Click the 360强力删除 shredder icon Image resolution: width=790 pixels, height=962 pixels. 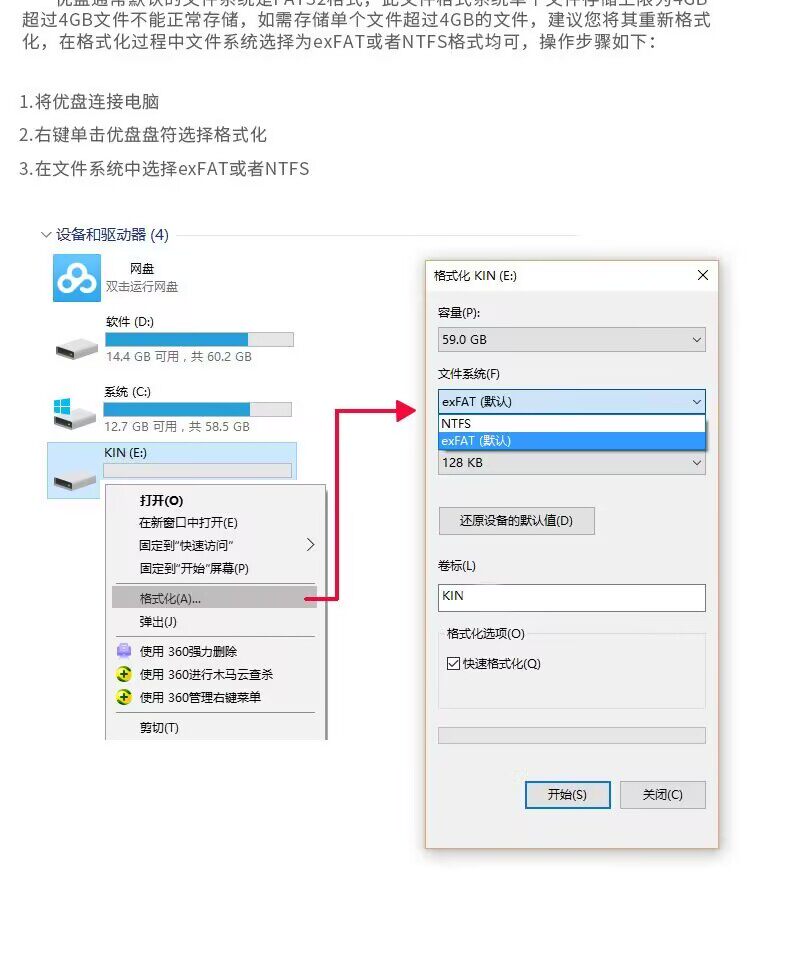(x=124, y=651)
